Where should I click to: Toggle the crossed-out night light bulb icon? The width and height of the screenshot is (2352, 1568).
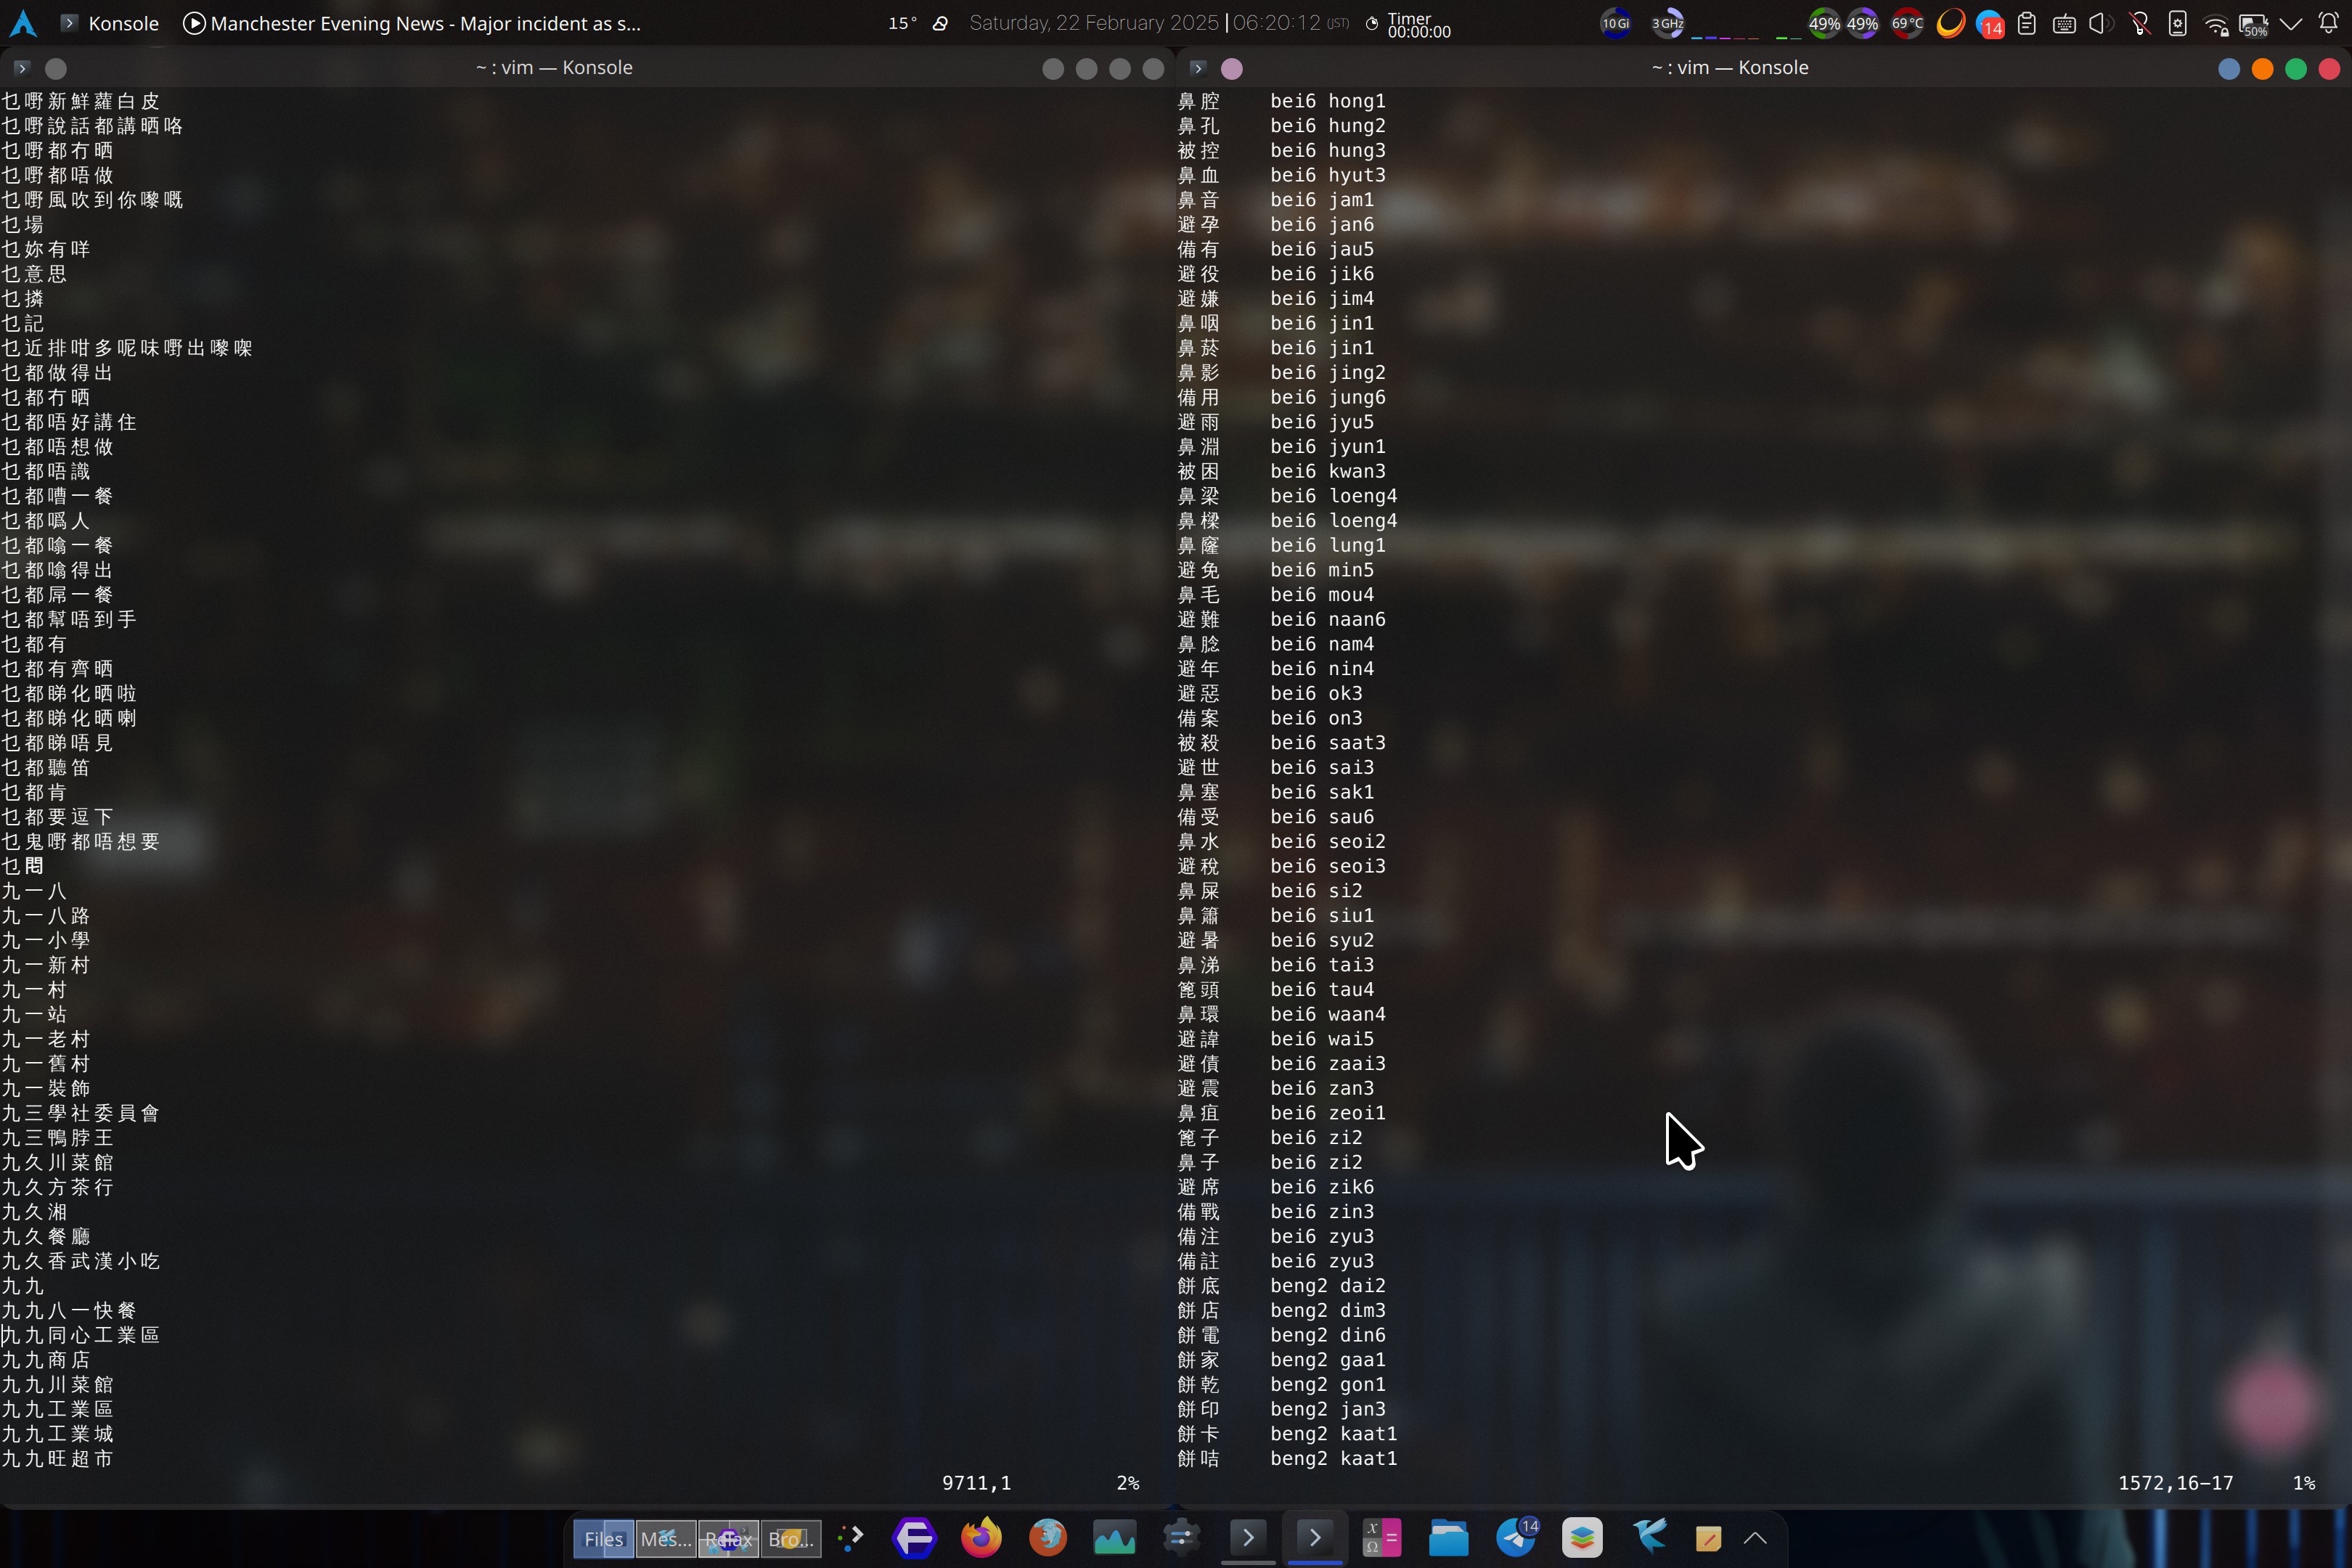tap(2140, 23)
